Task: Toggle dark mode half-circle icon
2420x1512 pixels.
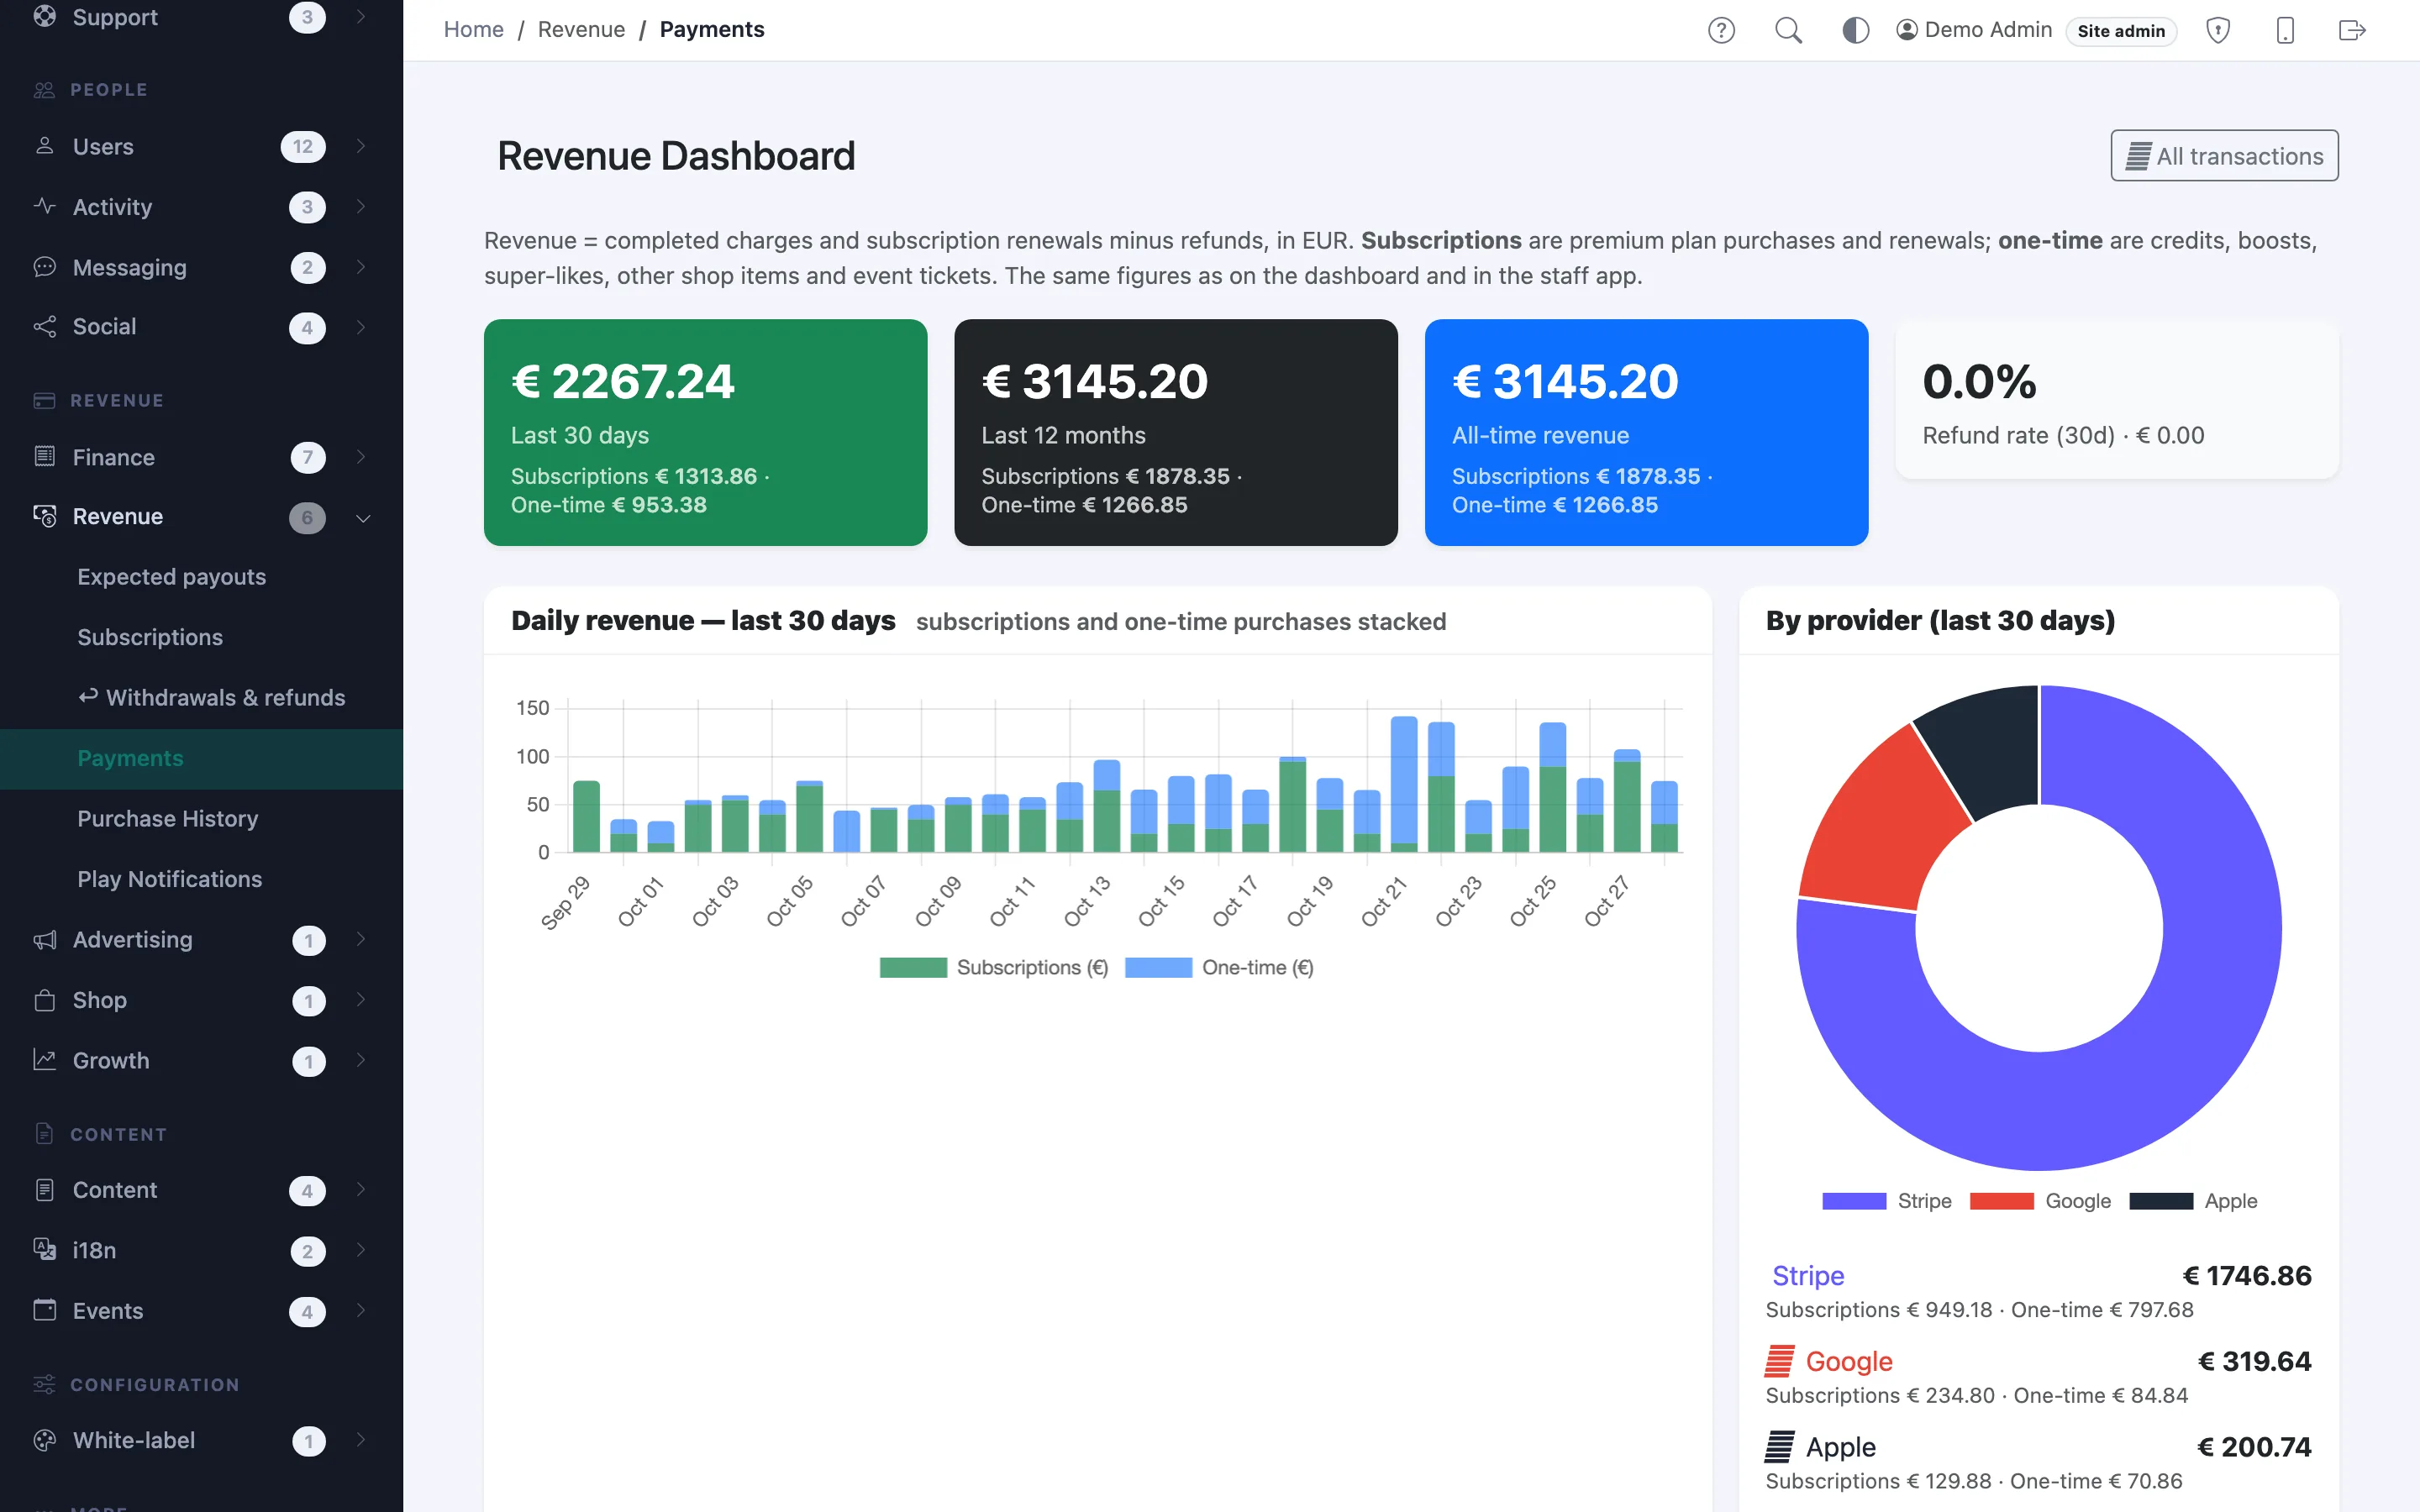Action: point(1855,30)
